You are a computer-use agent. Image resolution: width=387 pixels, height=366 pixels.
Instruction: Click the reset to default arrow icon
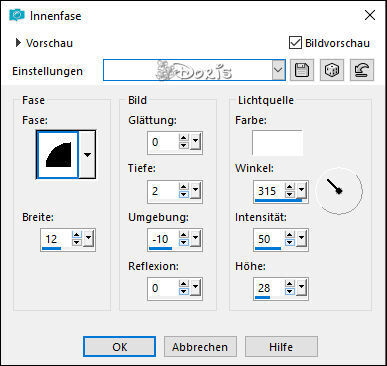point(362,70)
